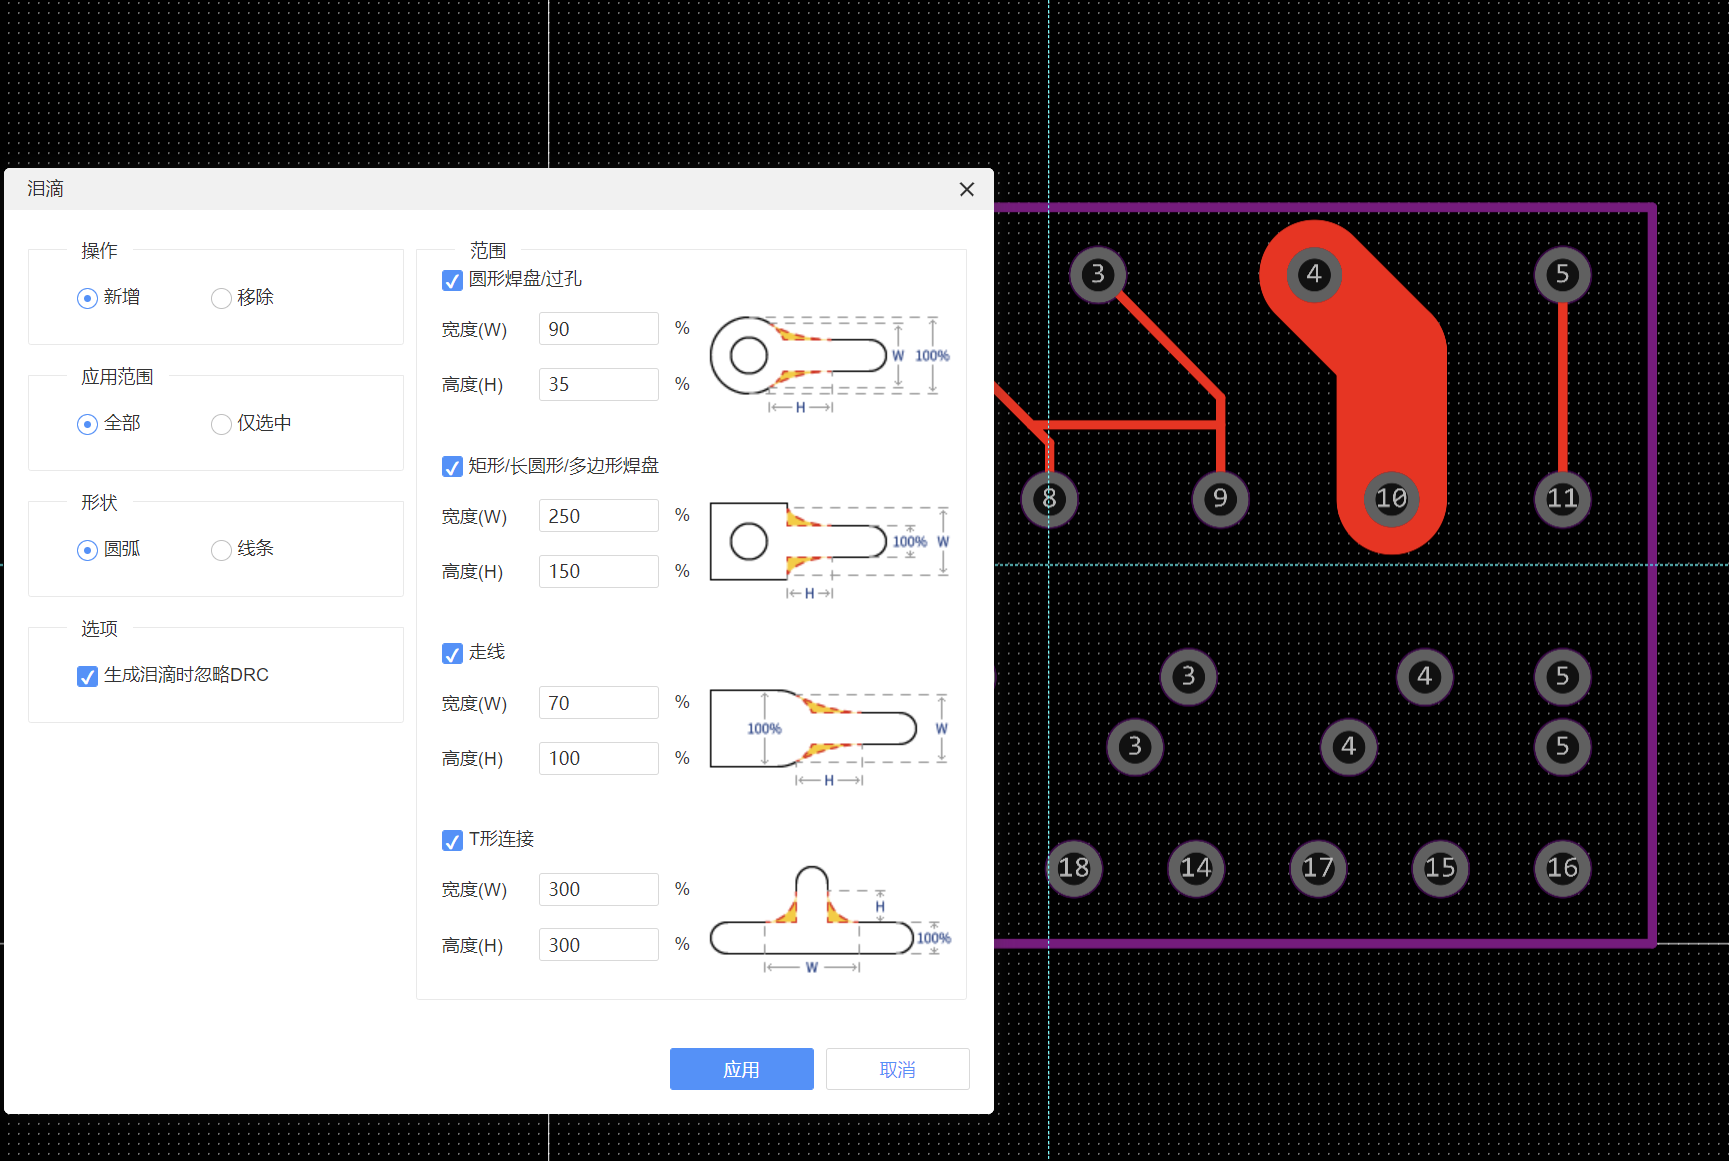Click the 取消 cancel button
This screenshot has height=1161, width=1729.
click(x=897, y=1069)
